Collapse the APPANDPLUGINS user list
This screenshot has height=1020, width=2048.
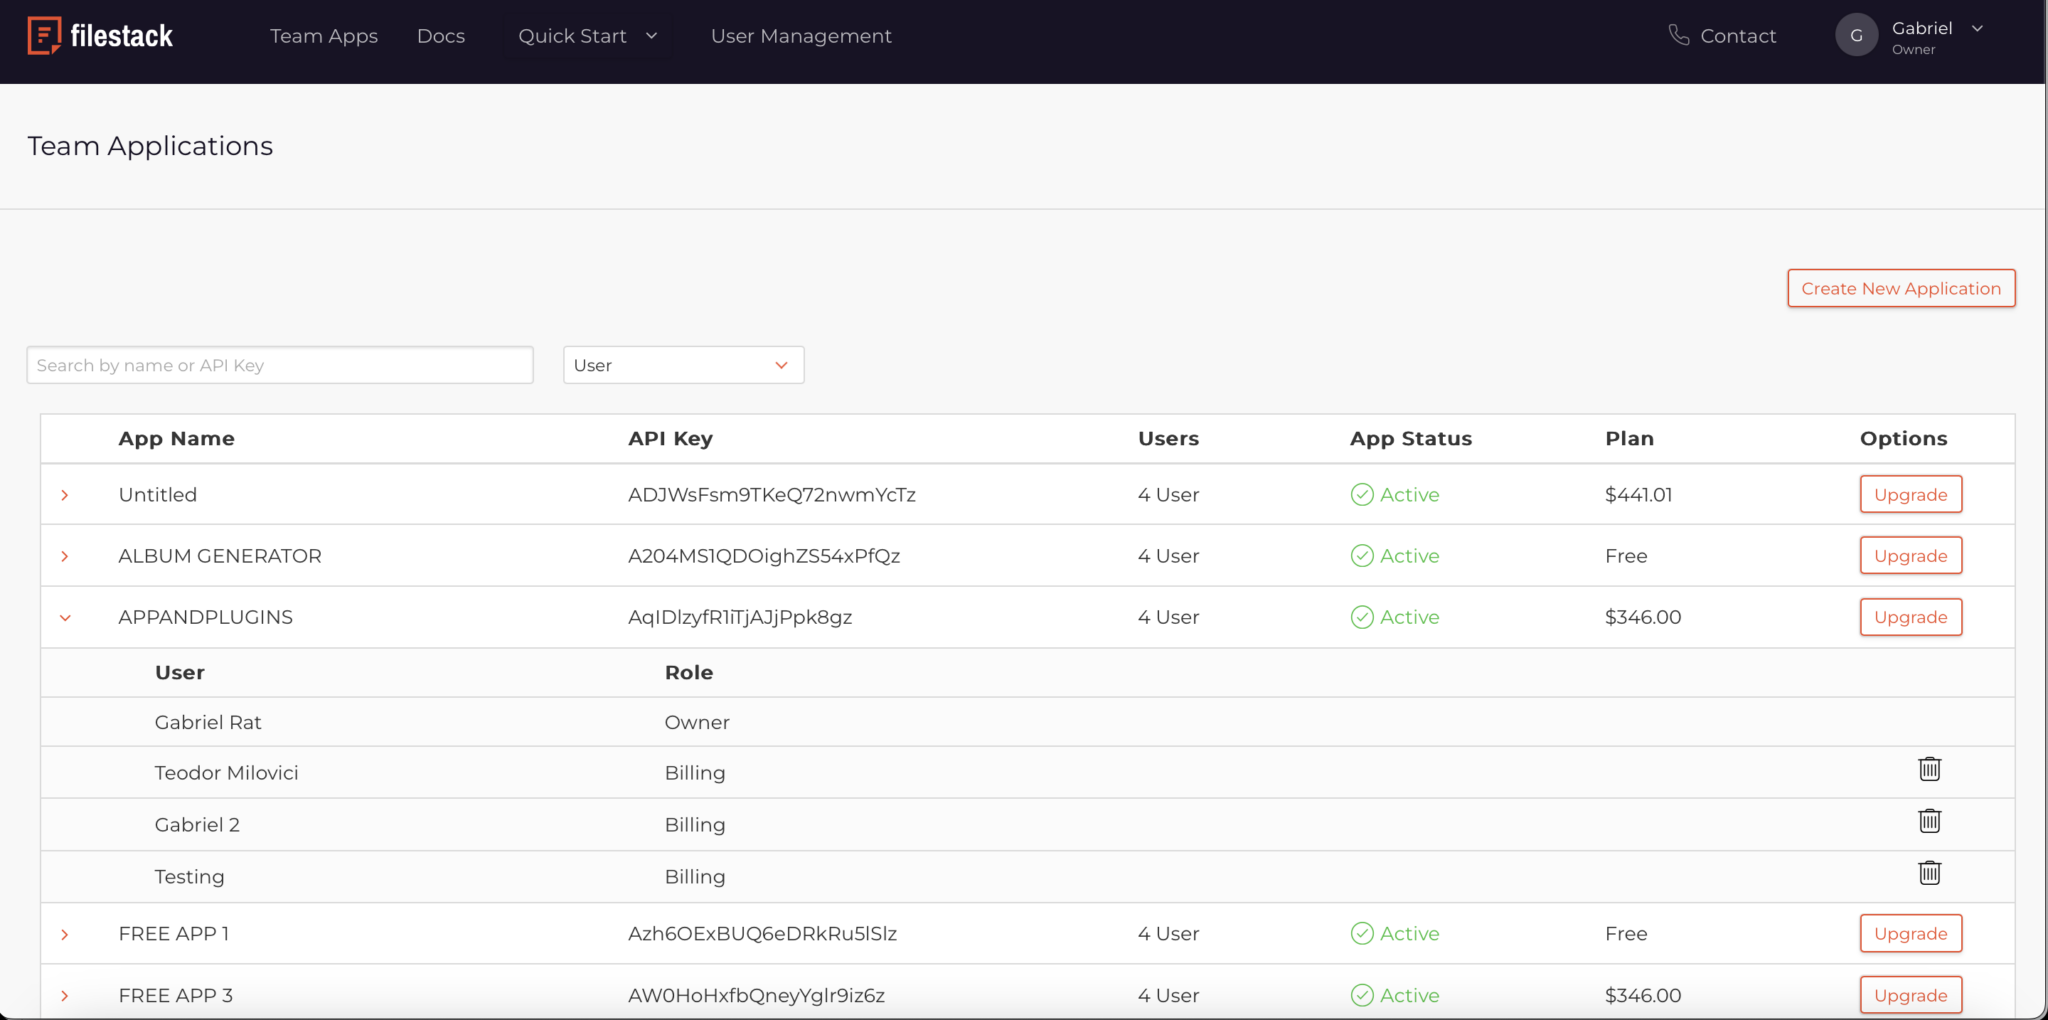coord(65,617)
